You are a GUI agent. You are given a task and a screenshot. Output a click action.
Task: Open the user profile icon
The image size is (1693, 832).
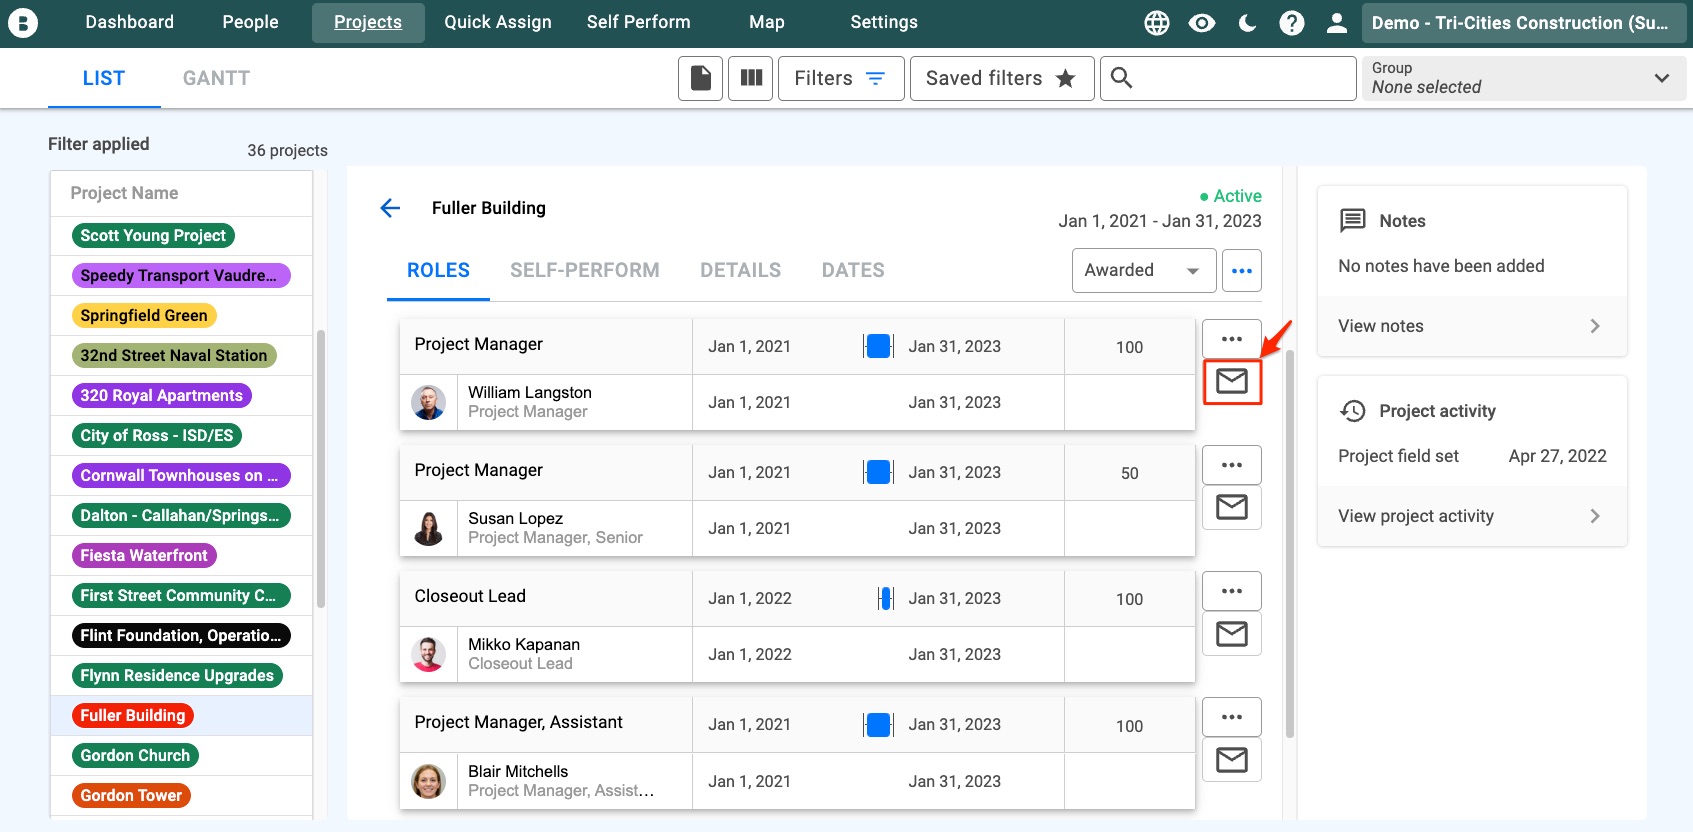pos(1337,23)
